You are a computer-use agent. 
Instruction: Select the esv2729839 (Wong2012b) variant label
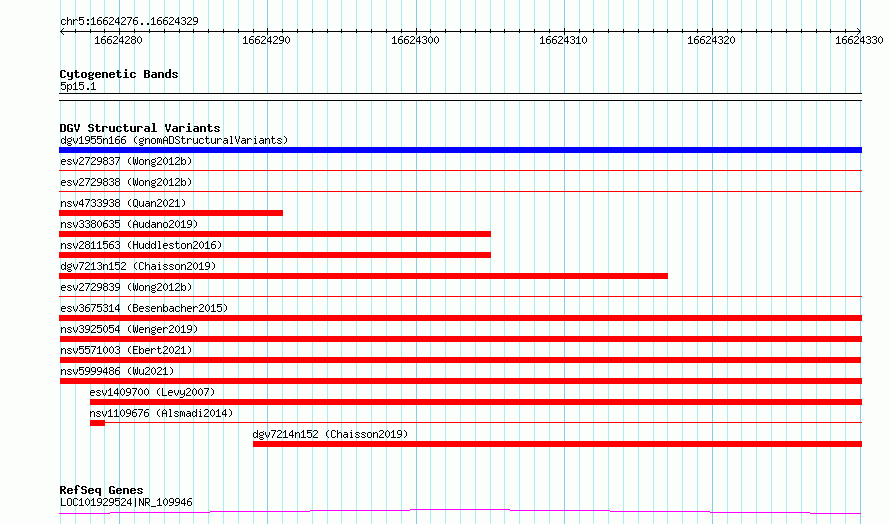click(126, 287)
